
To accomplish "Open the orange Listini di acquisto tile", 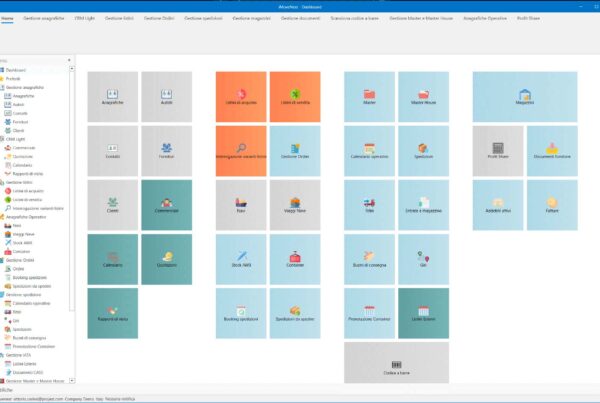I will [x=241, y=97].
